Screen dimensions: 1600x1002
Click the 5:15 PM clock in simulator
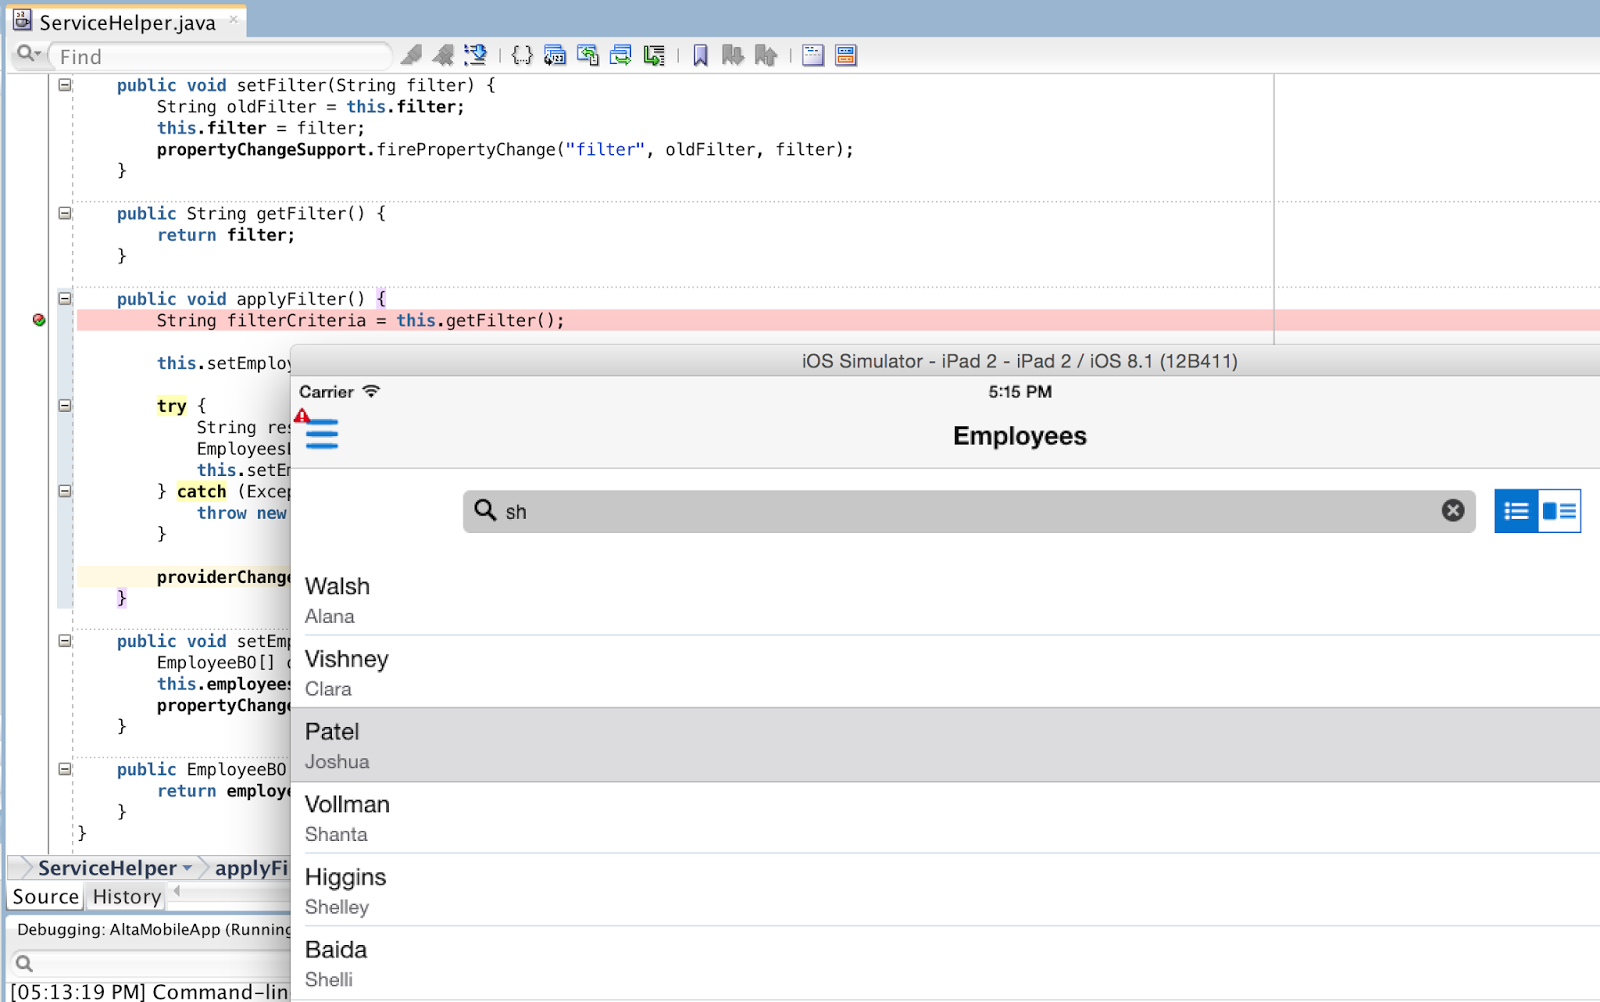tap(1019, 392)
